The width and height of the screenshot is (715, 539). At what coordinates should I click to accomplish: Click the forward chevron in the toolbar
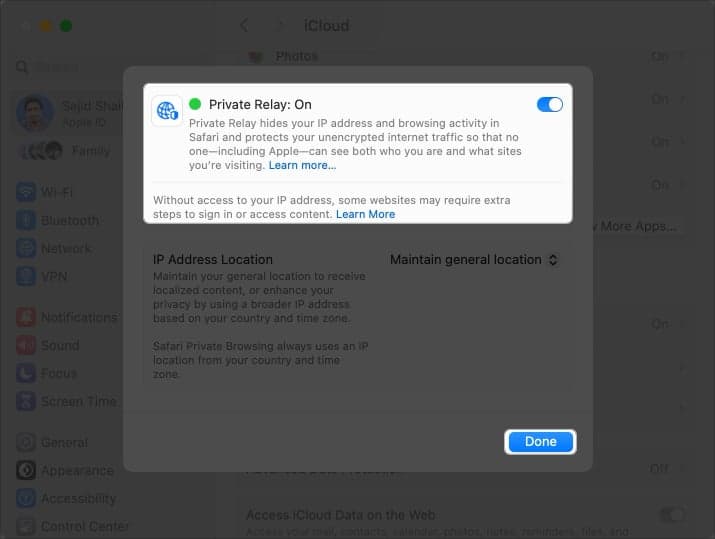tap(281, 26)
